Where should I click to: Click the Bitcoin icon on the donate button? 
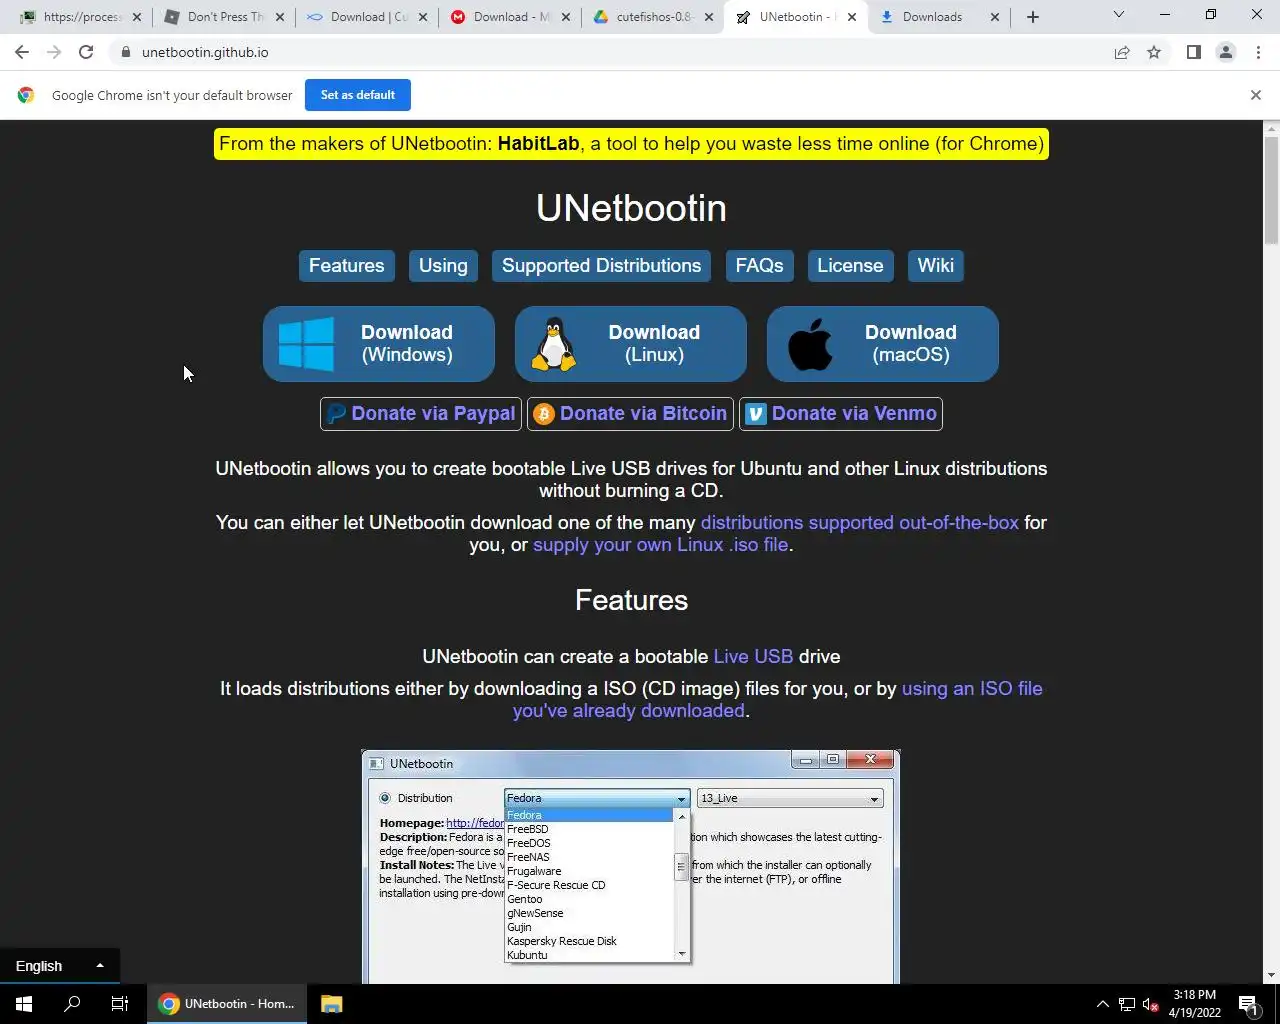pos(544,414)
